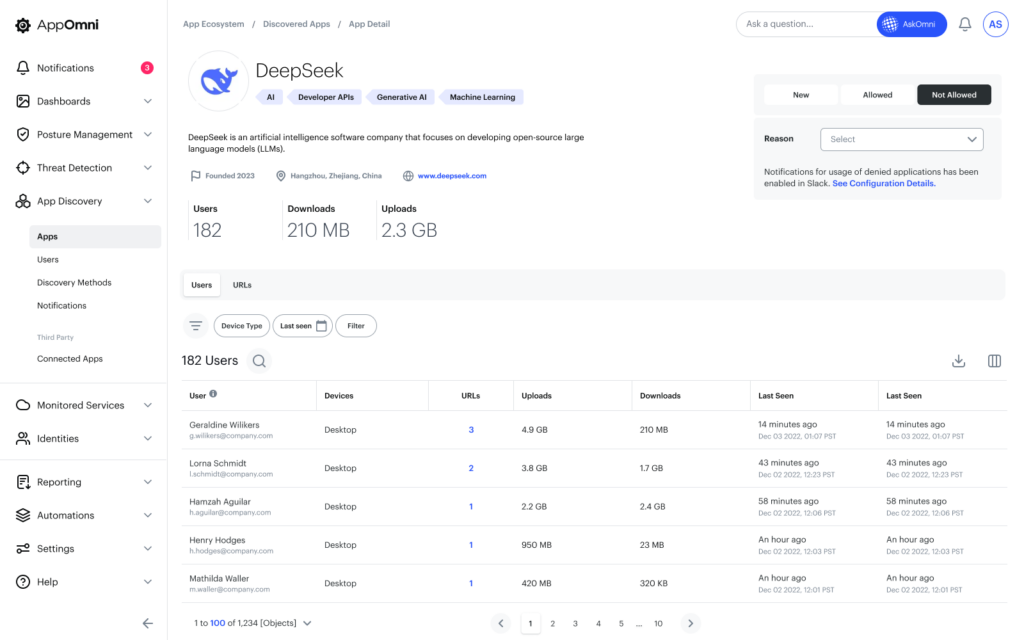
Task: Open the Reason Select dropdown
Action: click(x=902, y=139)
